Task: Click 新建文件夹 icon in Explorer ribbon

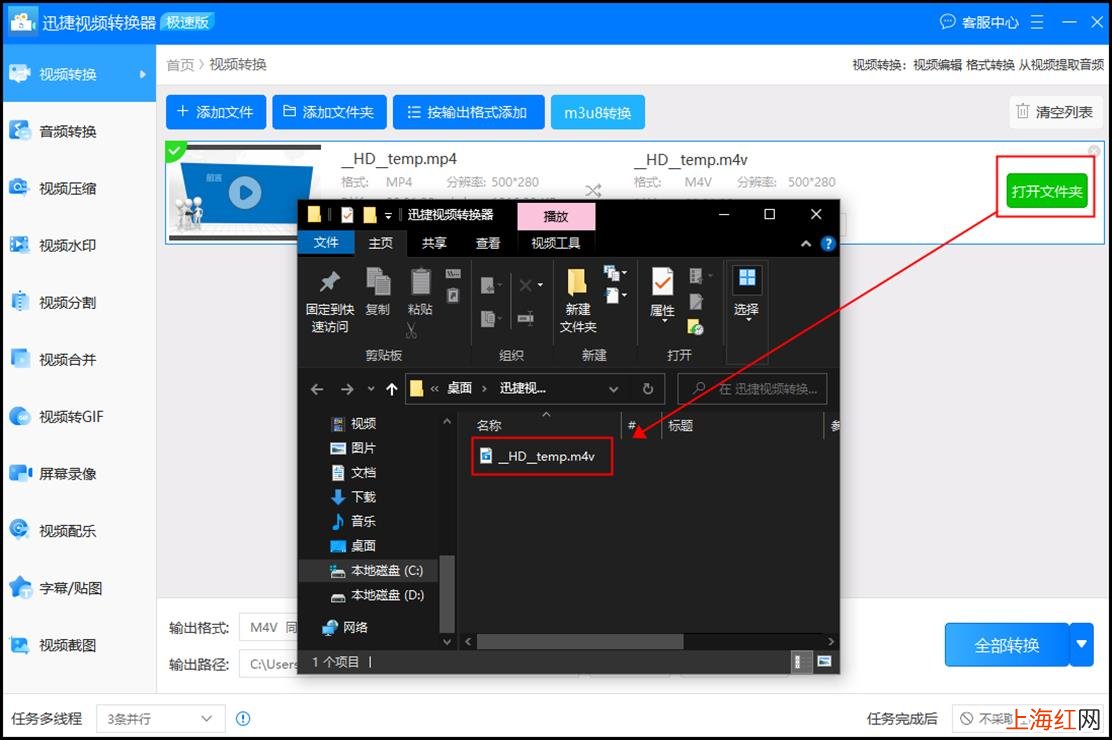Action: [x=577, y=282]
